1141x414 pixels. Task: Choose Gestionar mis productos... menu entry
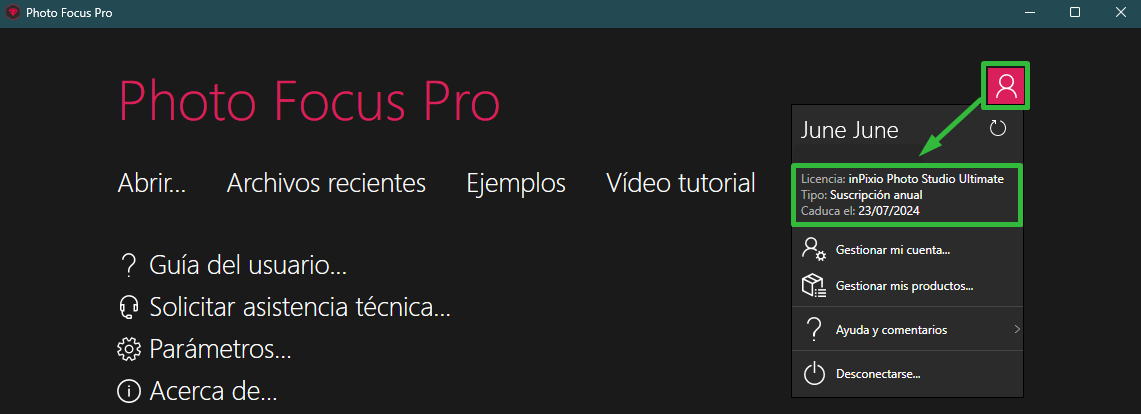pos(905,287)
